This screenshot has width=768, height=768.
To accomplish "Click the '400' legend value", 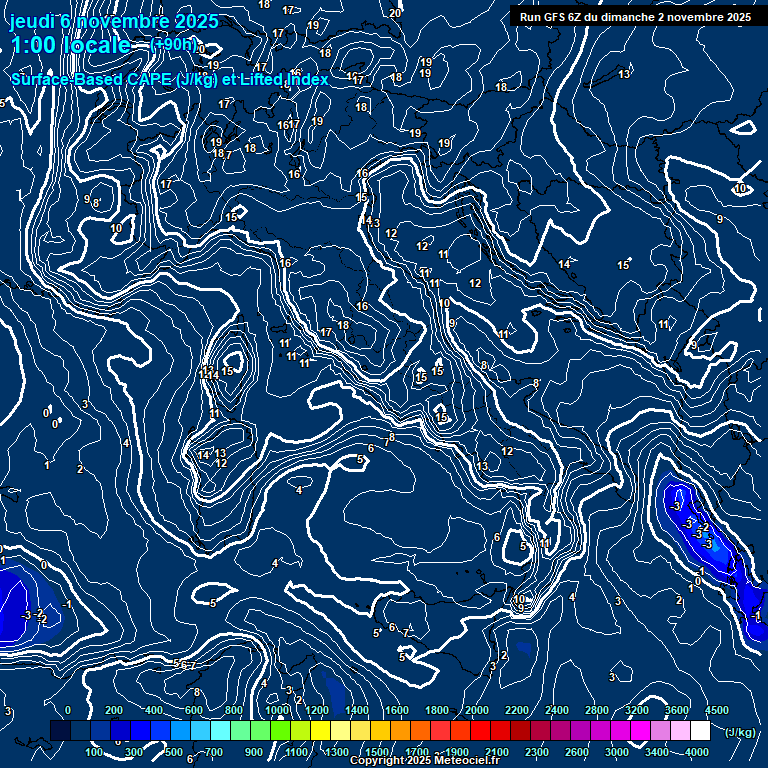I will tap(154, 710).
